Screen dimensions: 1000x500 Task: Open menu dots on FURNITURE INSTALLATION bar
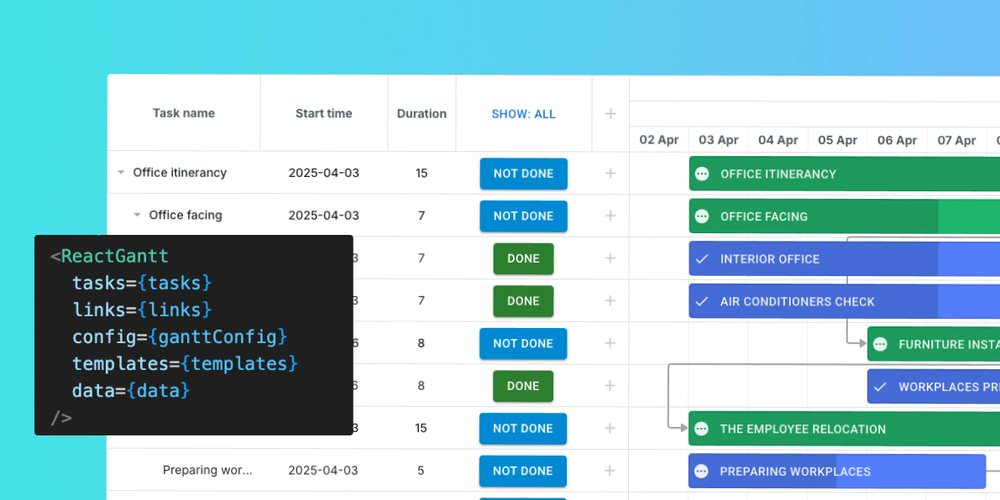880,344
